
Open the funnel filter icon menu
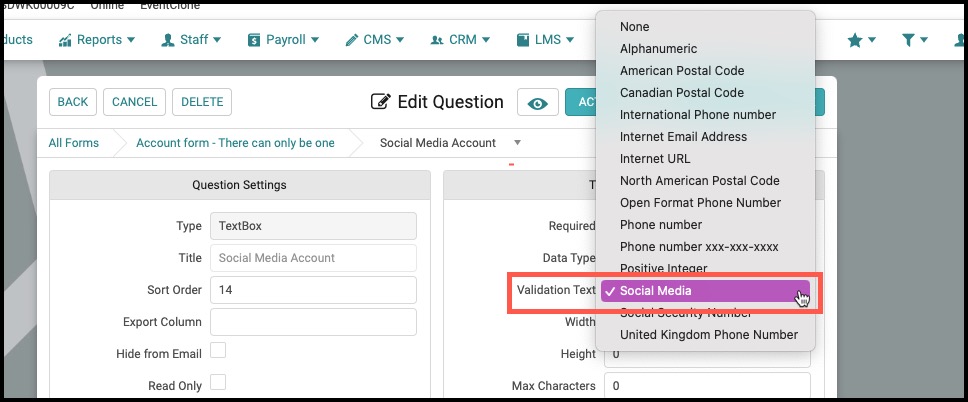pyautogui.click(x=908, y=40)
